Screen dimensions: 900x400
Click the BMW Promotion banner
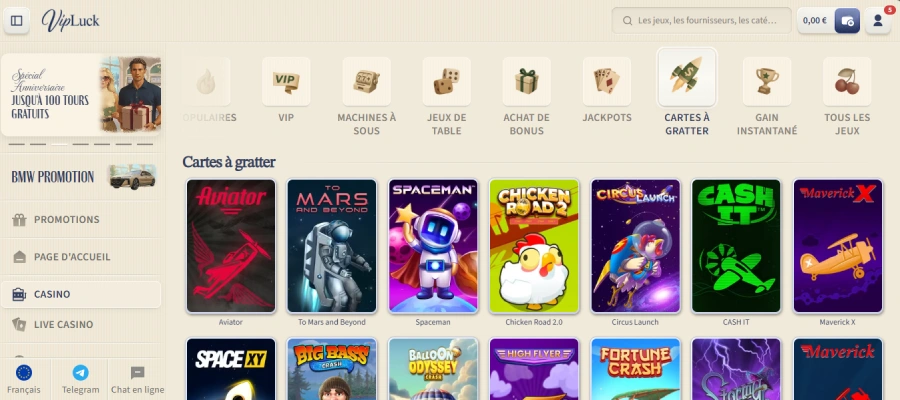[x=81, y=177]
